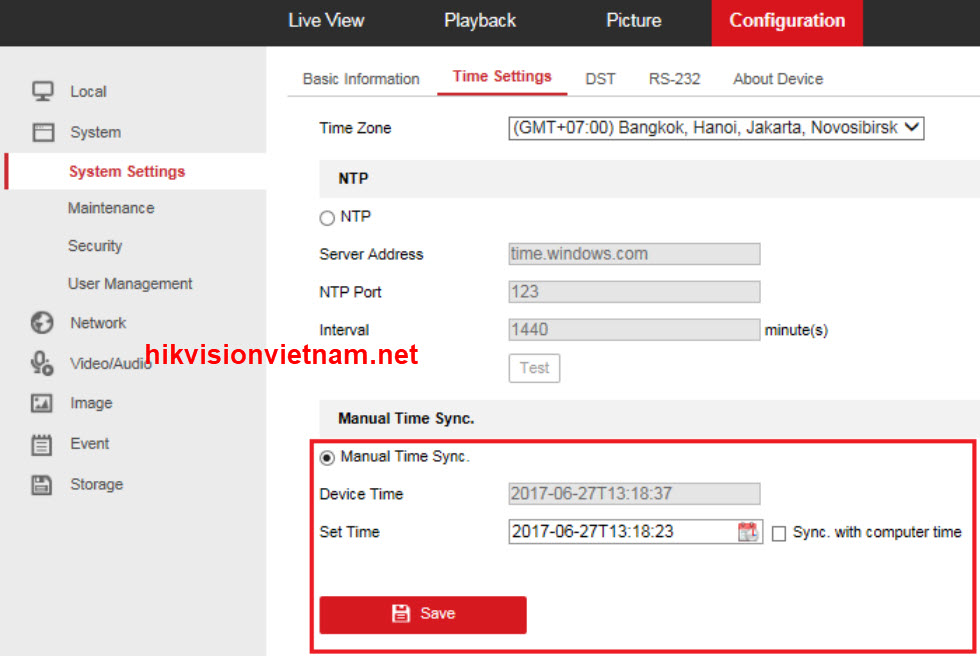This screenshot has height=656, width=980.
Task: Open Network settings via globe icon
Action: coord(42,322)
